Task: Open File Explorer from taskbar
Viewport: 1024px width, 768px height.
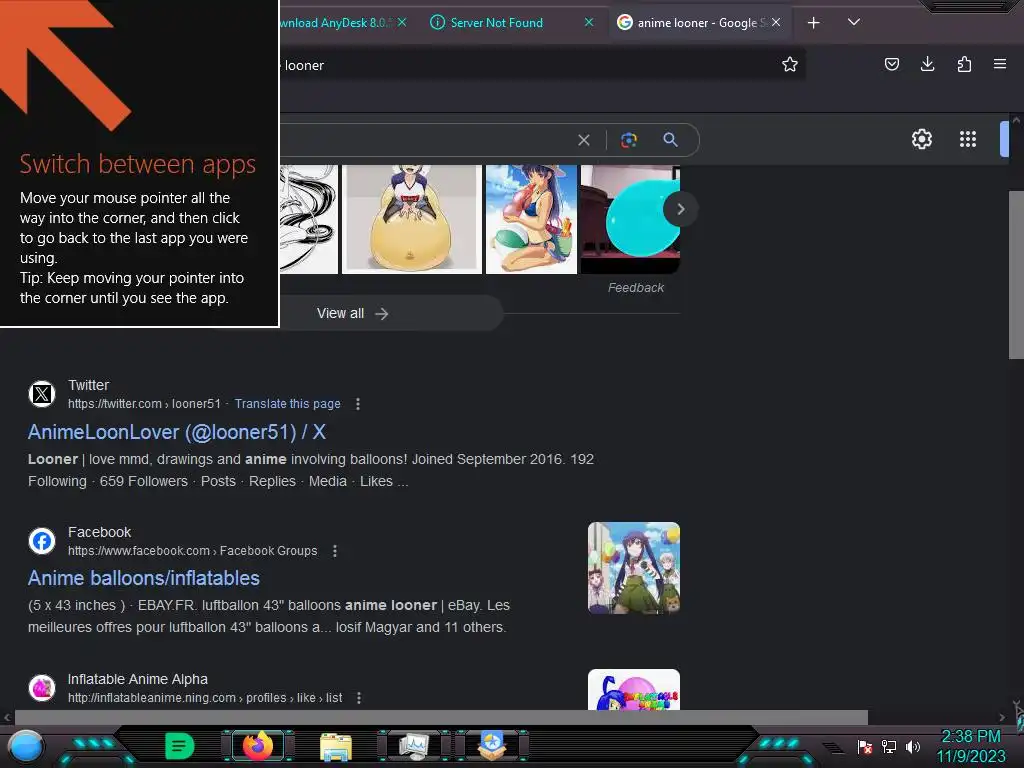Action: coord(336,747)
